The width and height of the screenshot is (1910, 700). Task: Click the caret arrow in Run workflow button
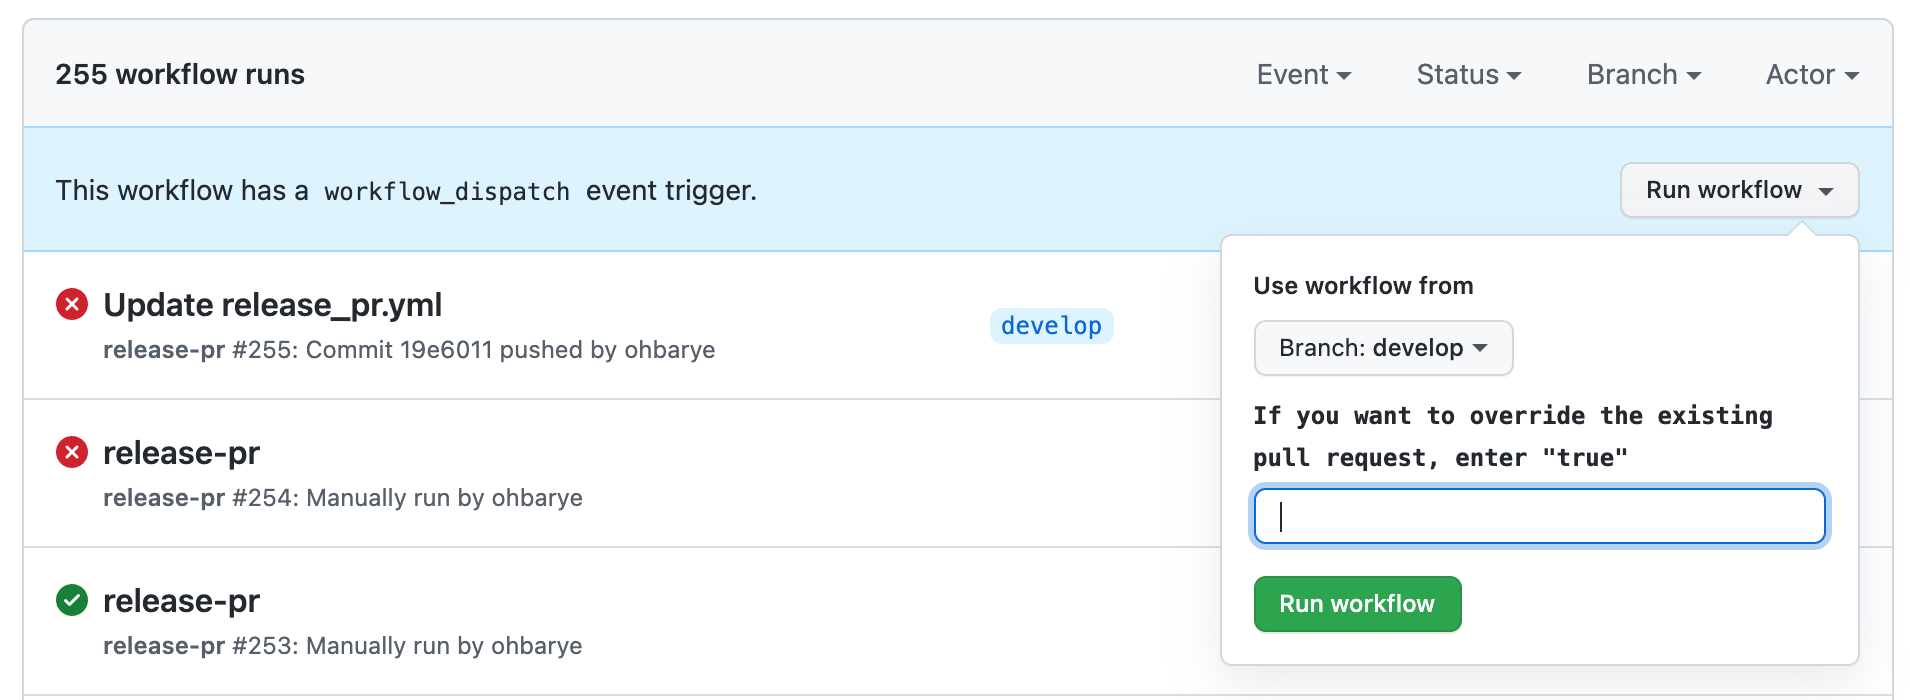click(x=1826, y=192)
